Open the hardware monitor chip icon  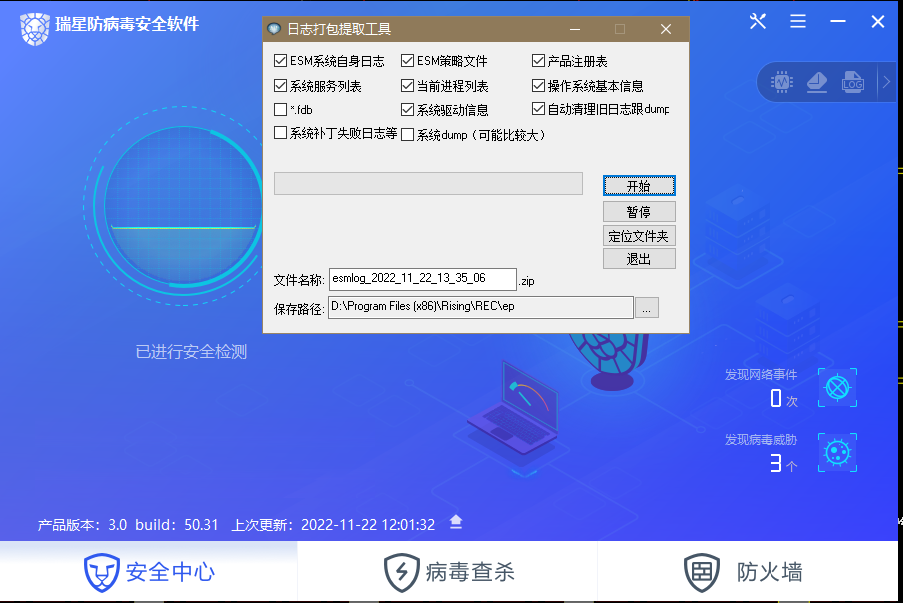pos(781,82)
